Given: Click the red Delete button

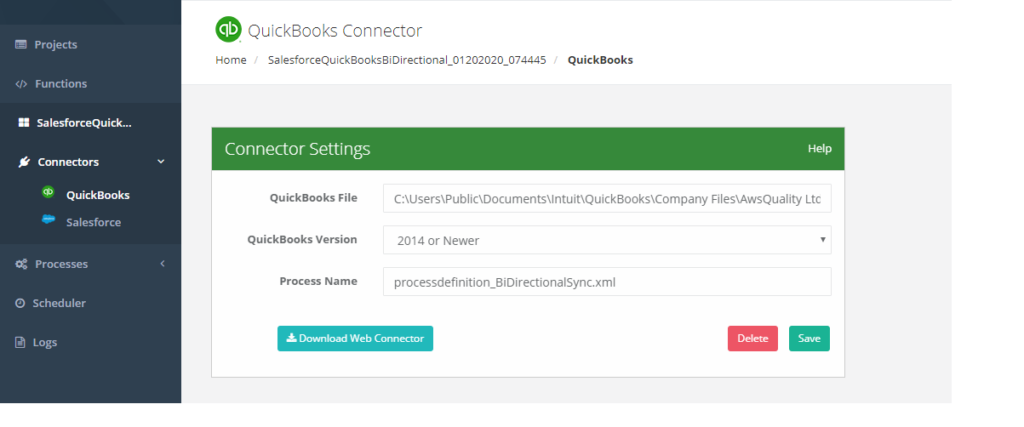Looking at the screenshot, I should coord(752,339).
